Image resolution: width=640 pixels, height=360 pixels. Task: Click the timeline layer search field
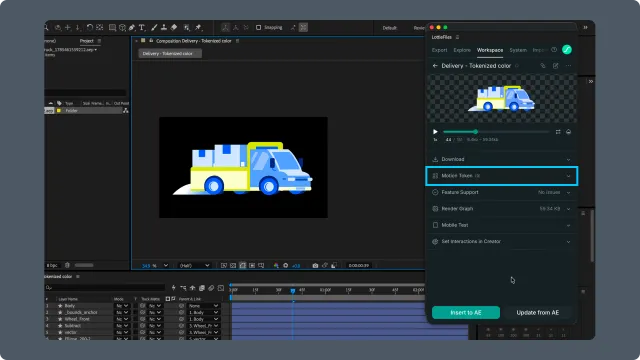point(104,288)
